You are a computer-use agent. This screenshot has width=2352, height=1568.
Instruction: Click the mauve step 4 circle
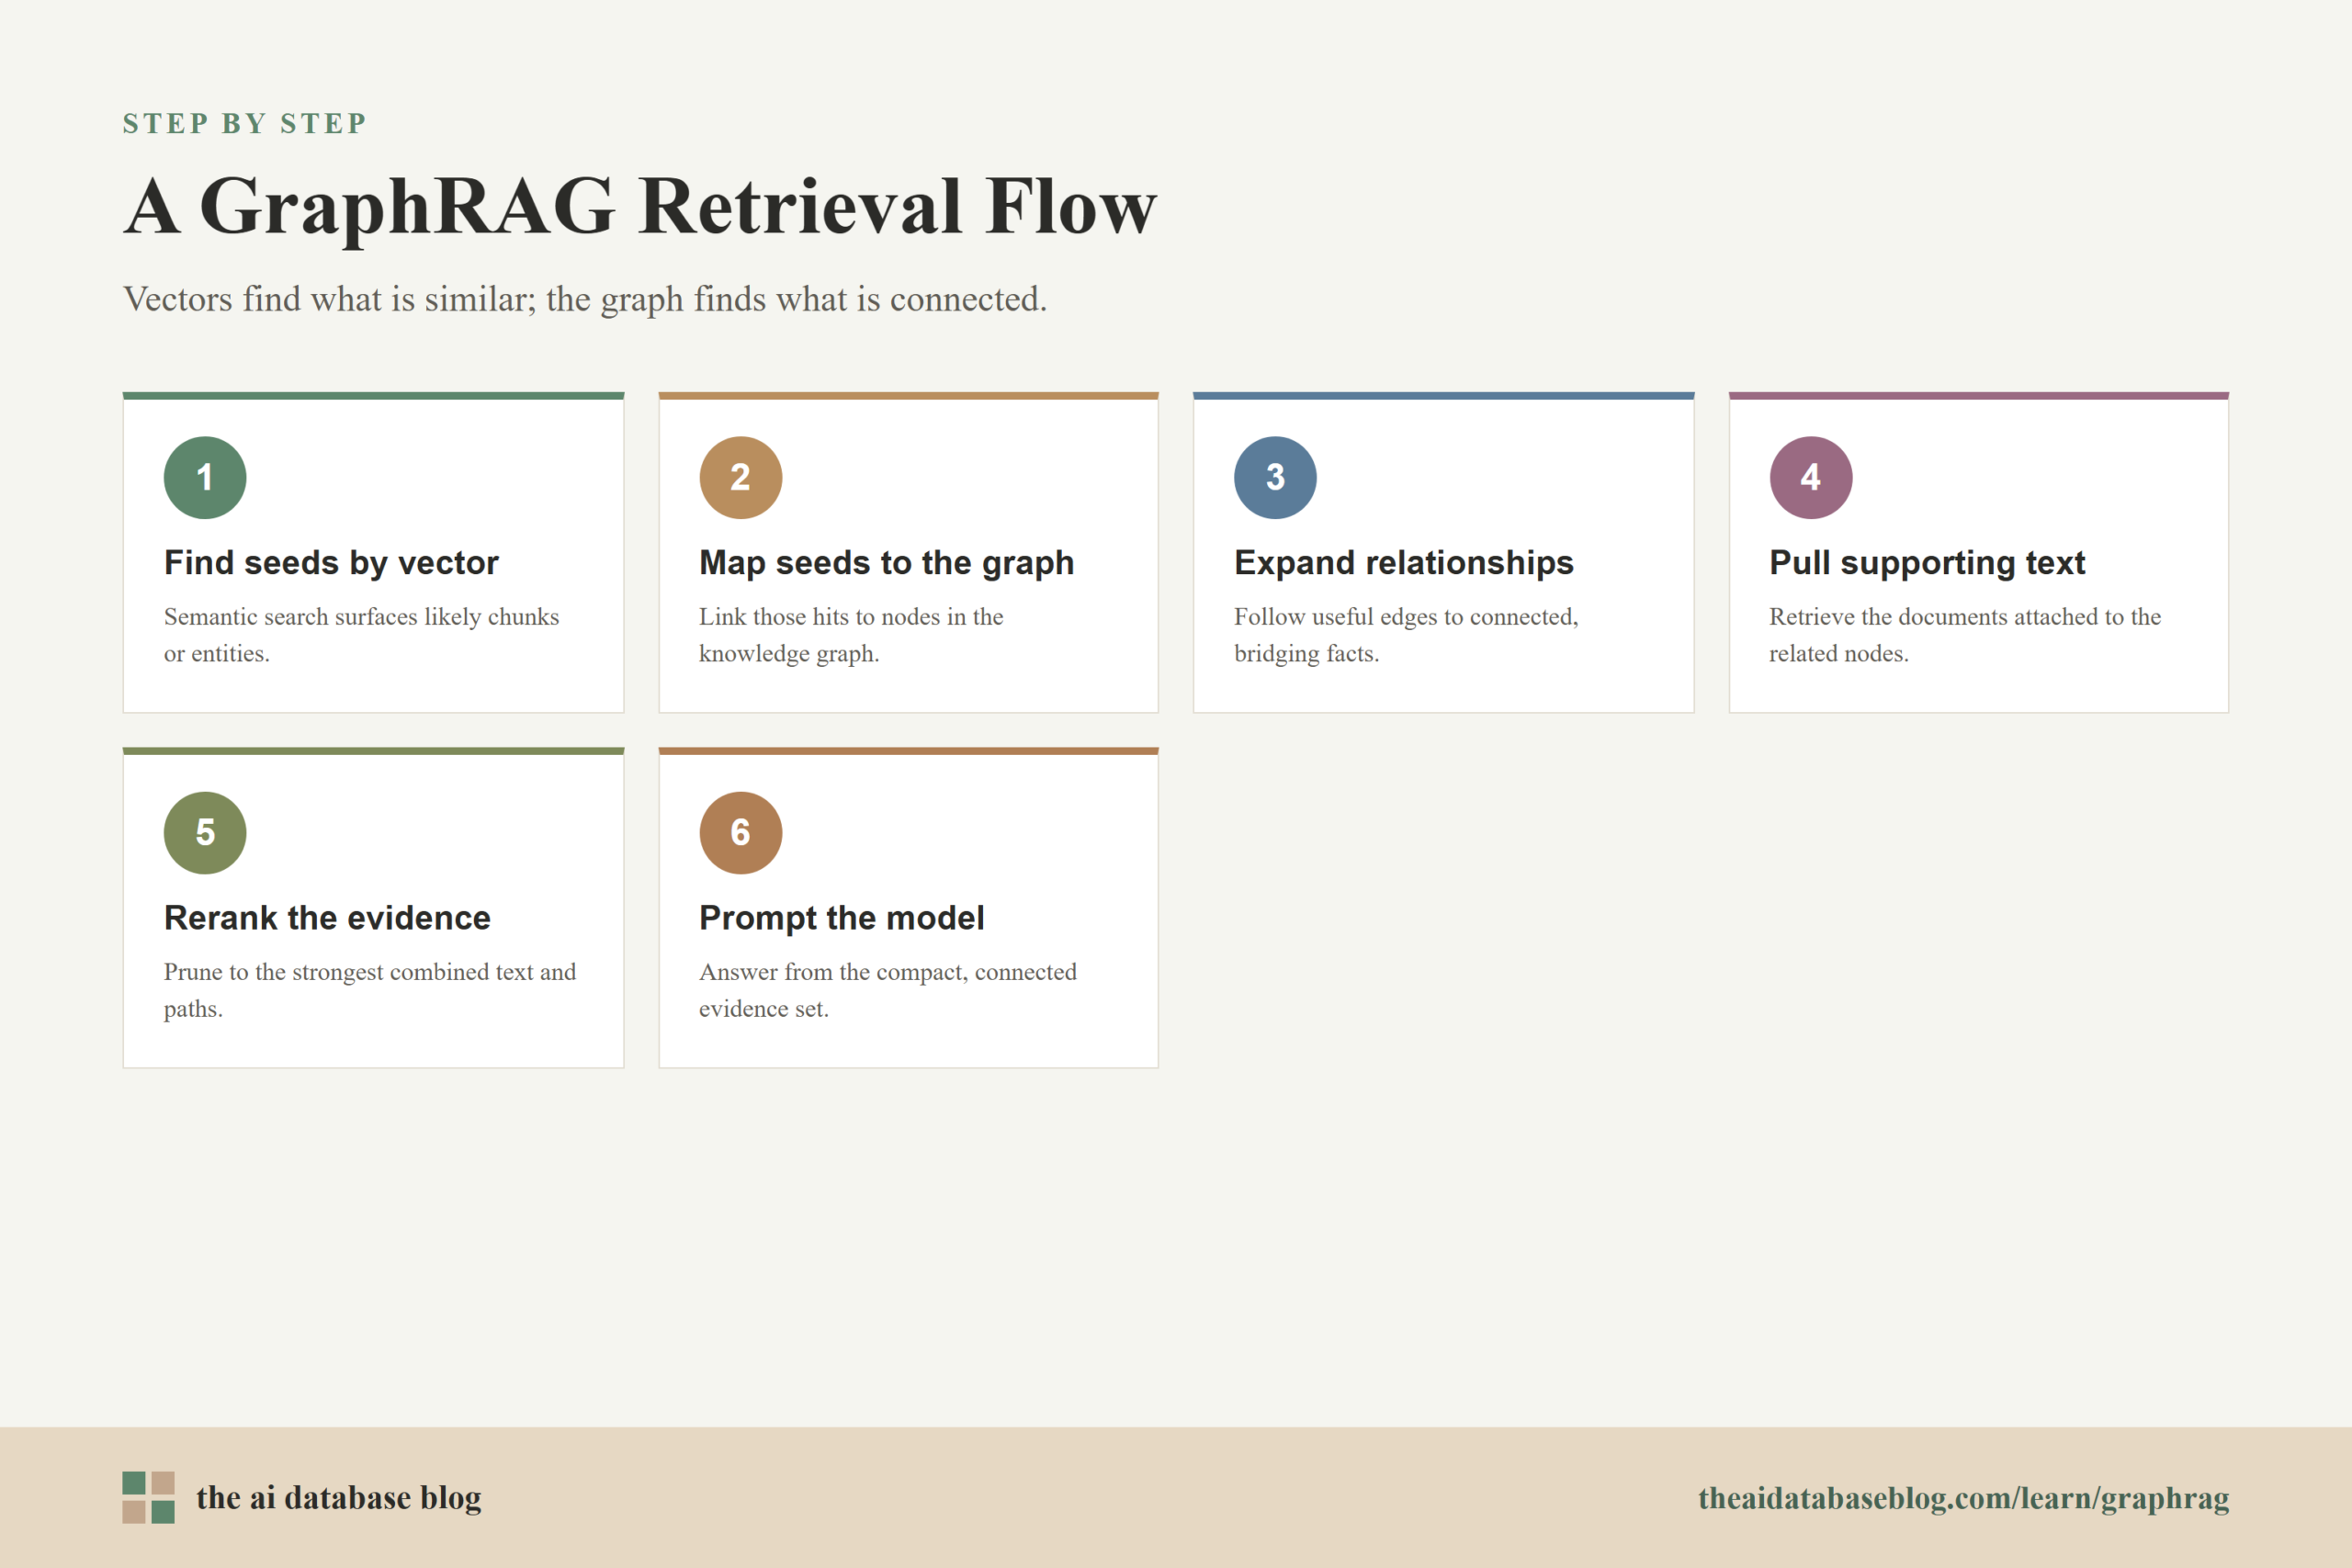click(1811, 477)
